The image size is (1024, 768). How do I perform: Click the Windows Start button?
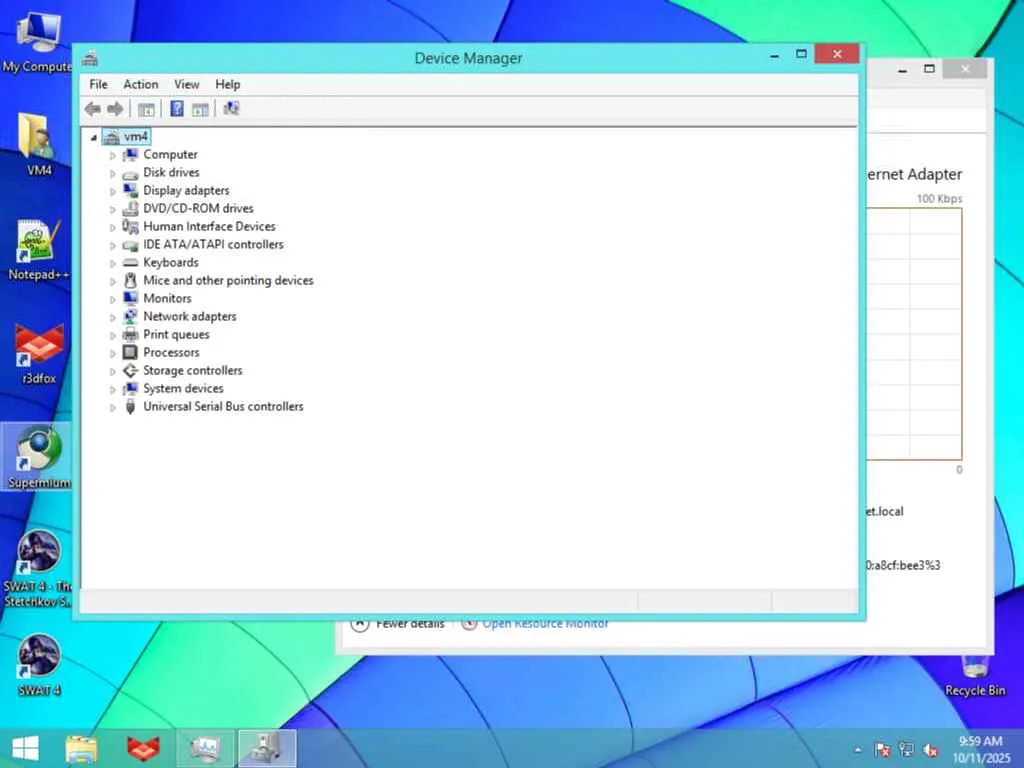click(25, 748)
